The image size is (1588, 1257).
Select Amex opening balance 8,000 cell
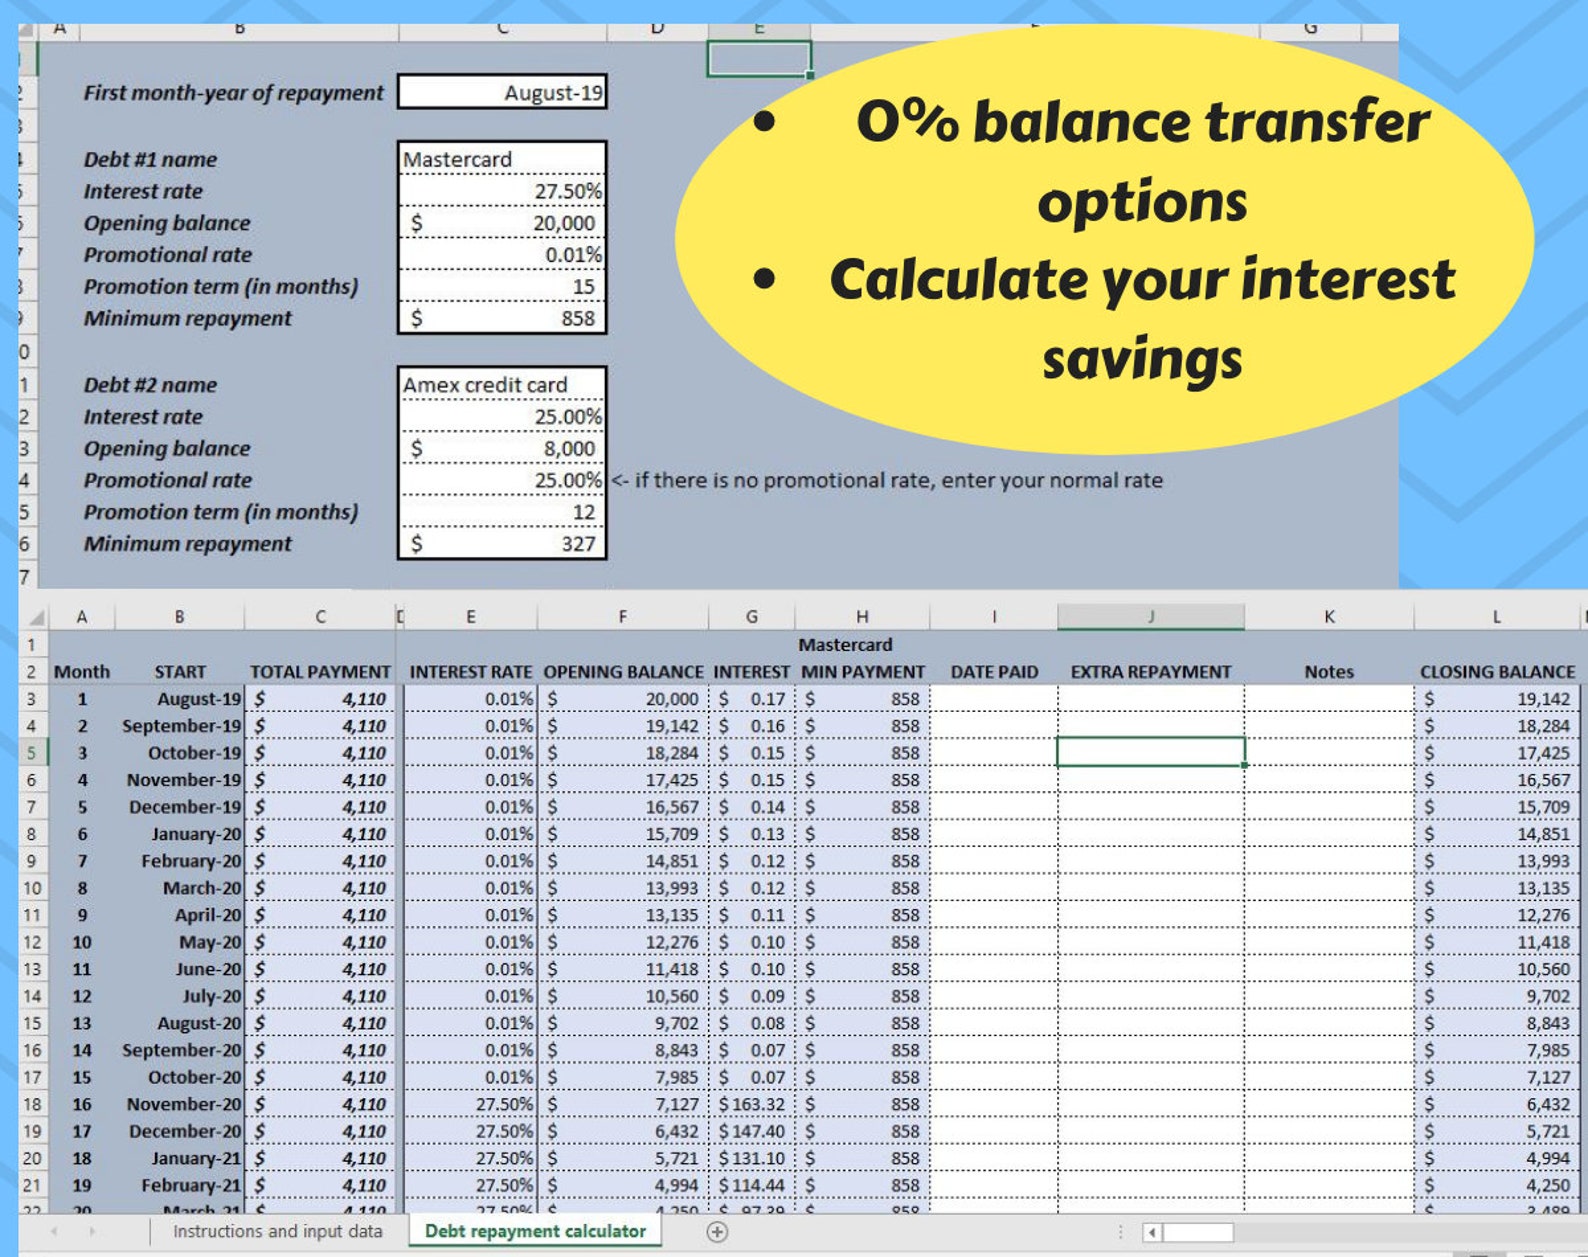502,448
